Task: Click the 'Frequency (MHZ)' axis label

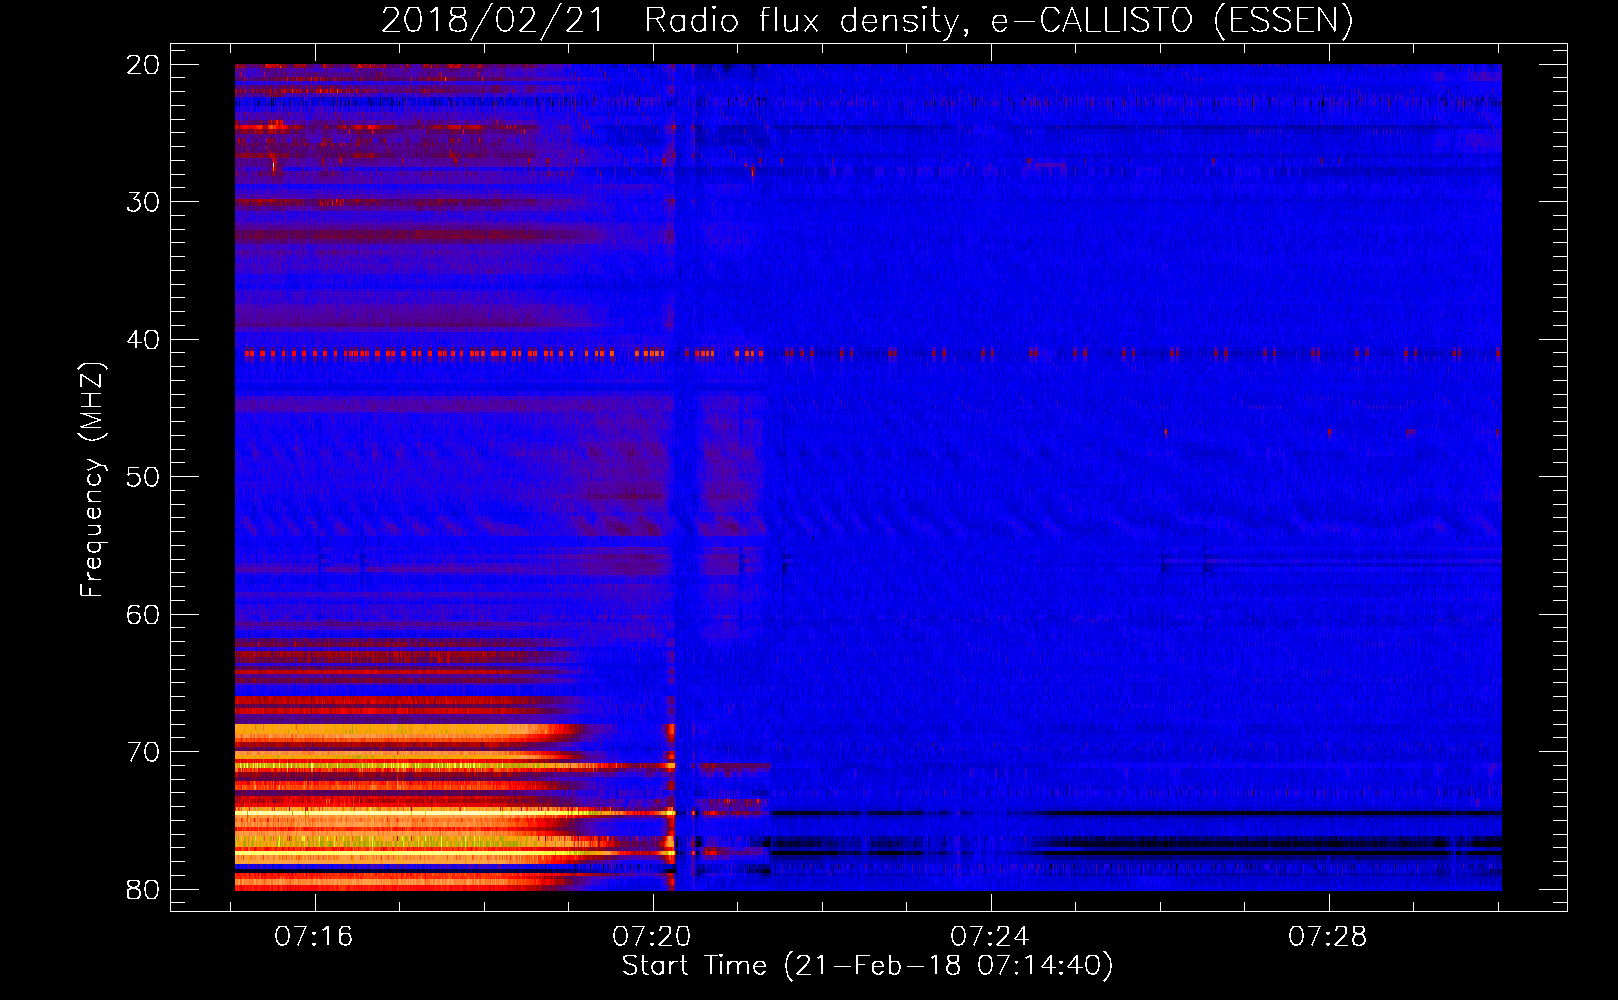Action: [92, 480]
